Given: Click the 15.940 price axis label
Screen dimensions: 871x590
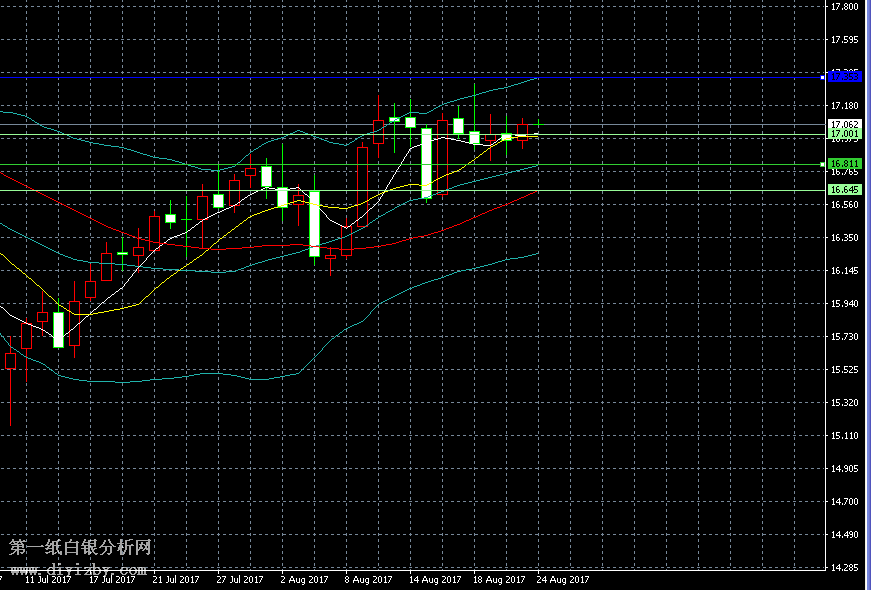Looking at the screenshot, I should [x=845, y=304].
